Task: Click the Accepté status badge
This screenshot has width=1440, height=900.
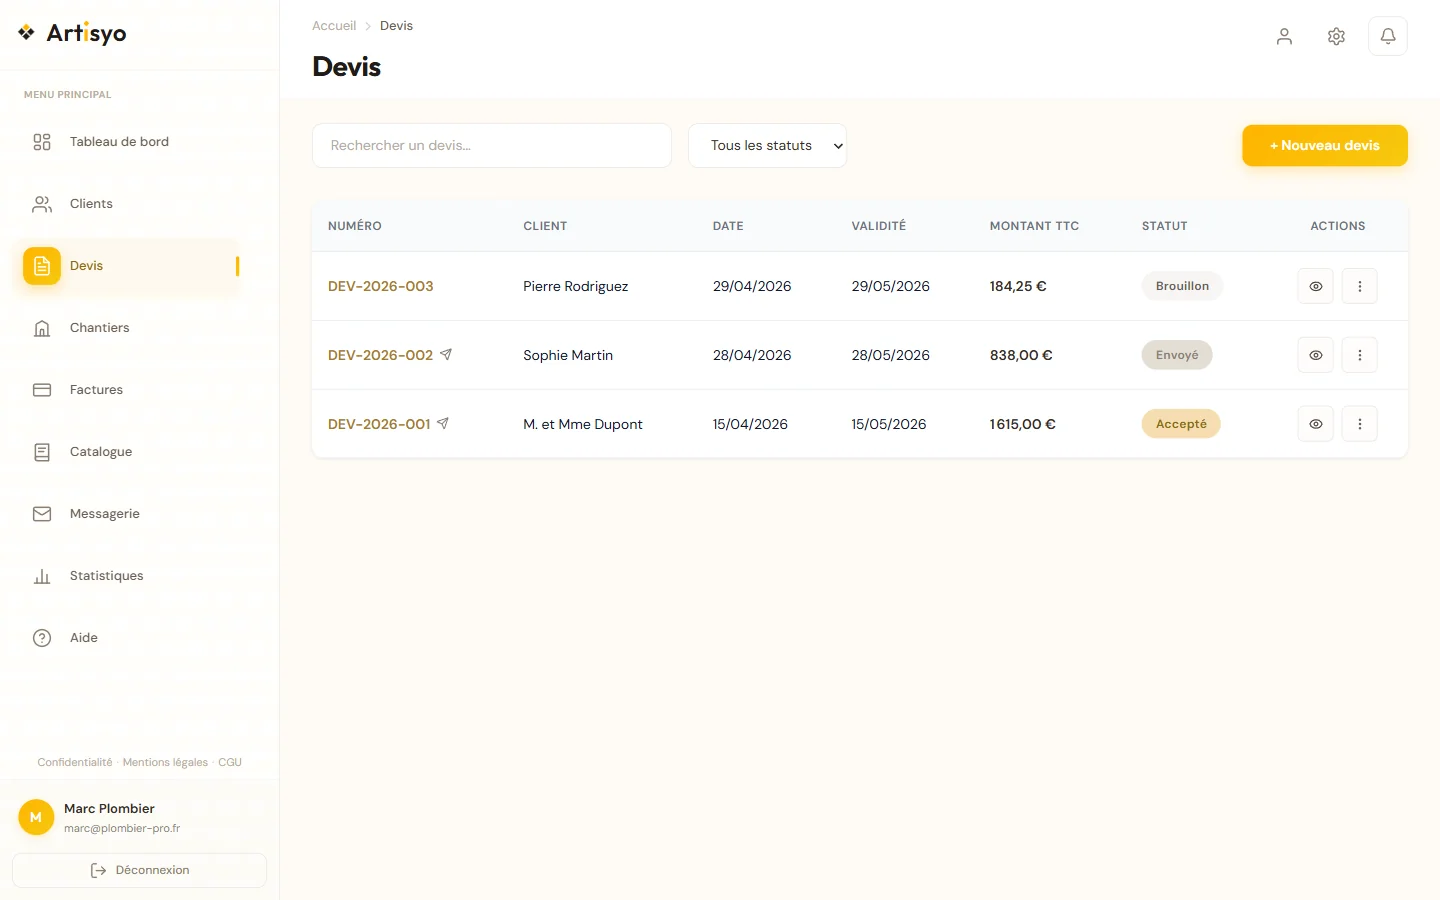Action: pos(1181,424)
